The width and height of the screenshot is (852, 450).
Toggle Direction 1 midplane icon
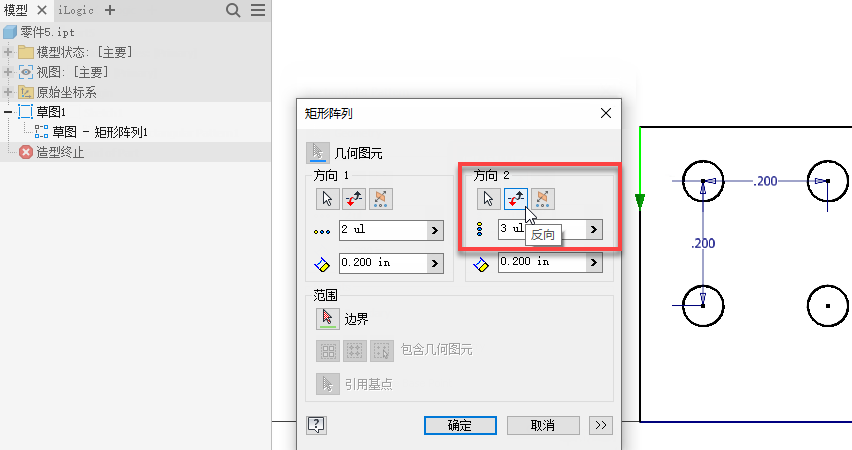[381, 199]
